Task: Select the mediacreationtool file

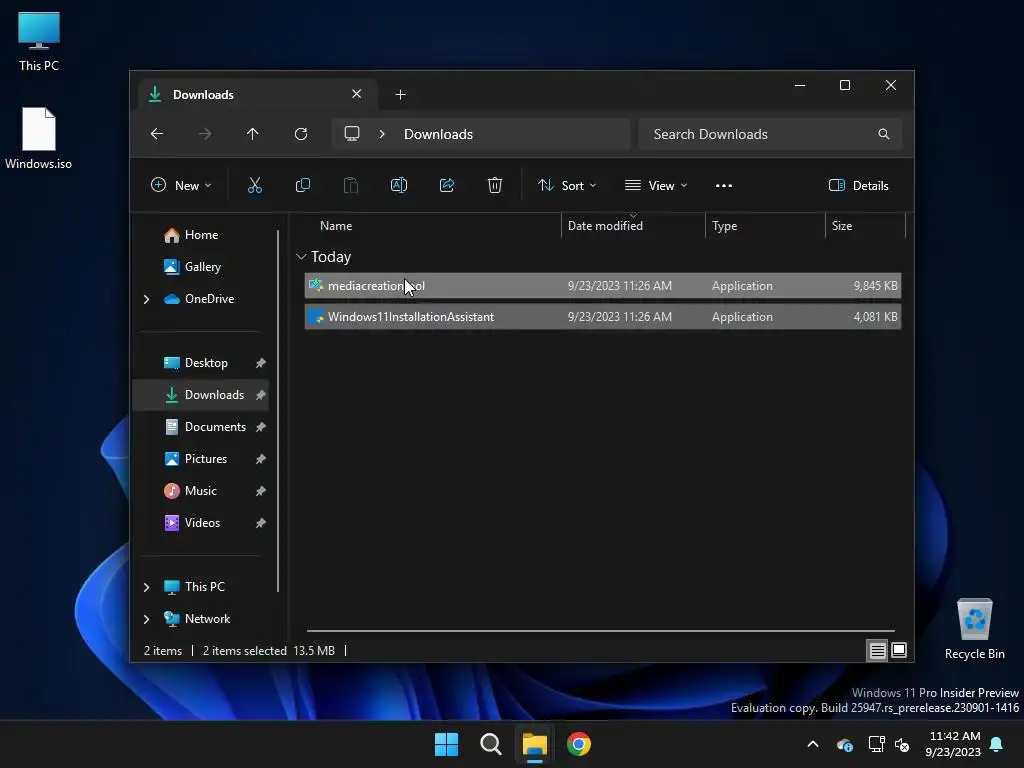Action: click(x=603, y=286)
